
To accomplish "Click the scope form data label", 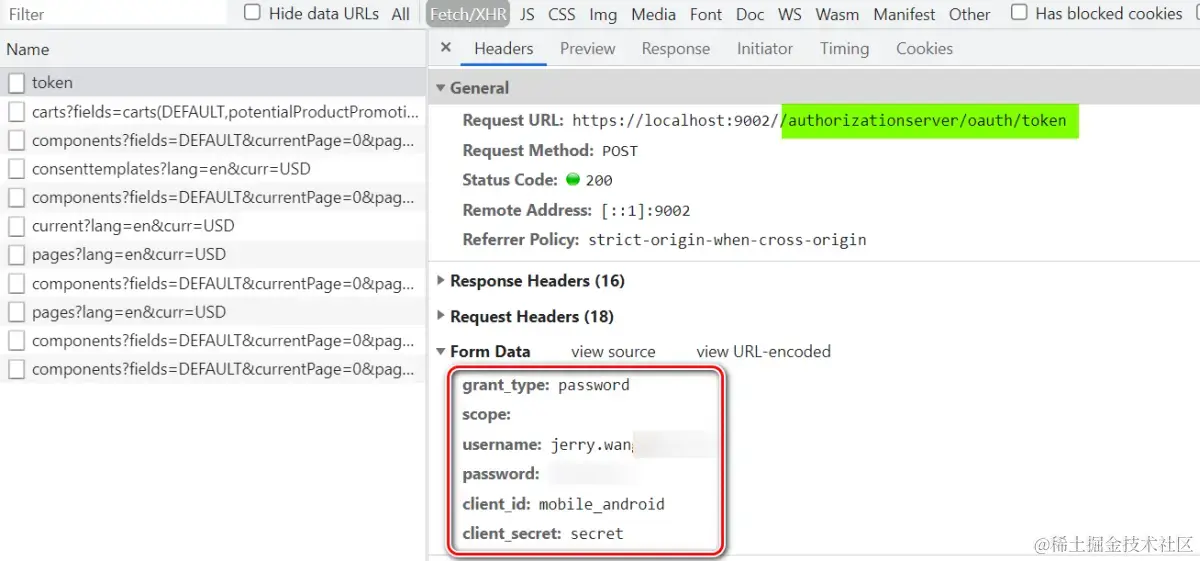I will click(x=487, y=414).
